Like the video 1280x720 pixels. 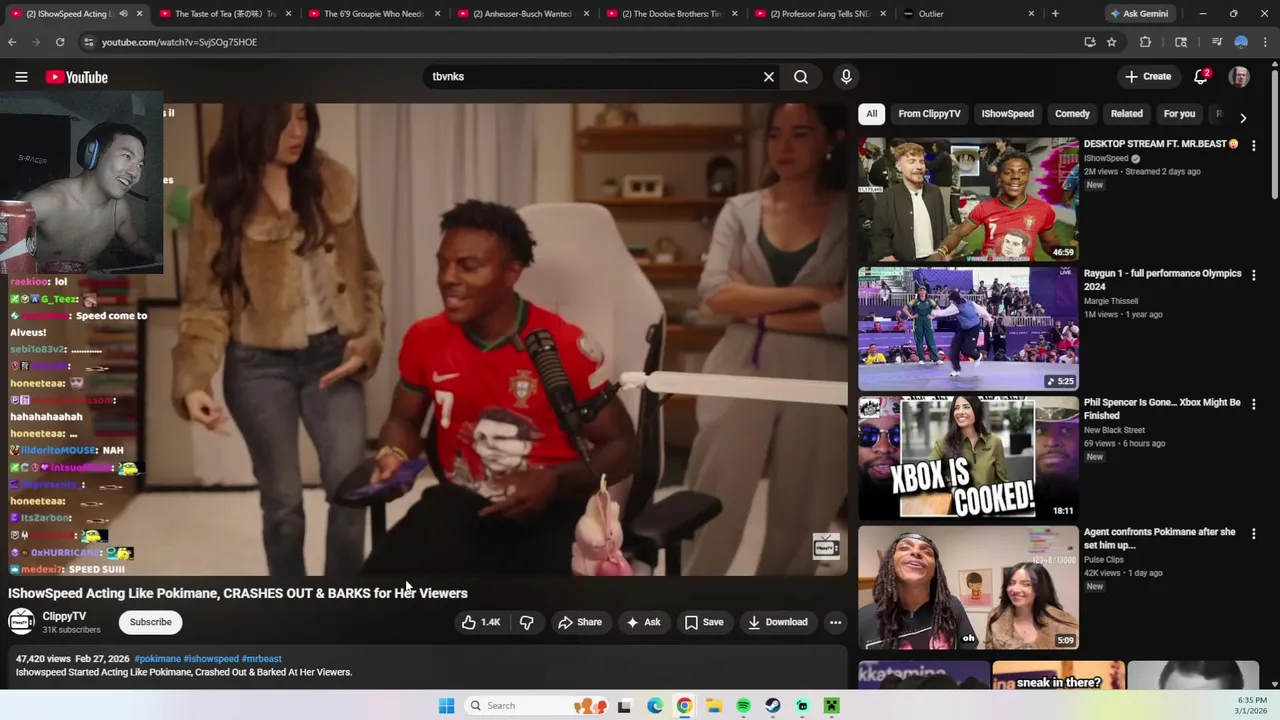tap(481, 622)
